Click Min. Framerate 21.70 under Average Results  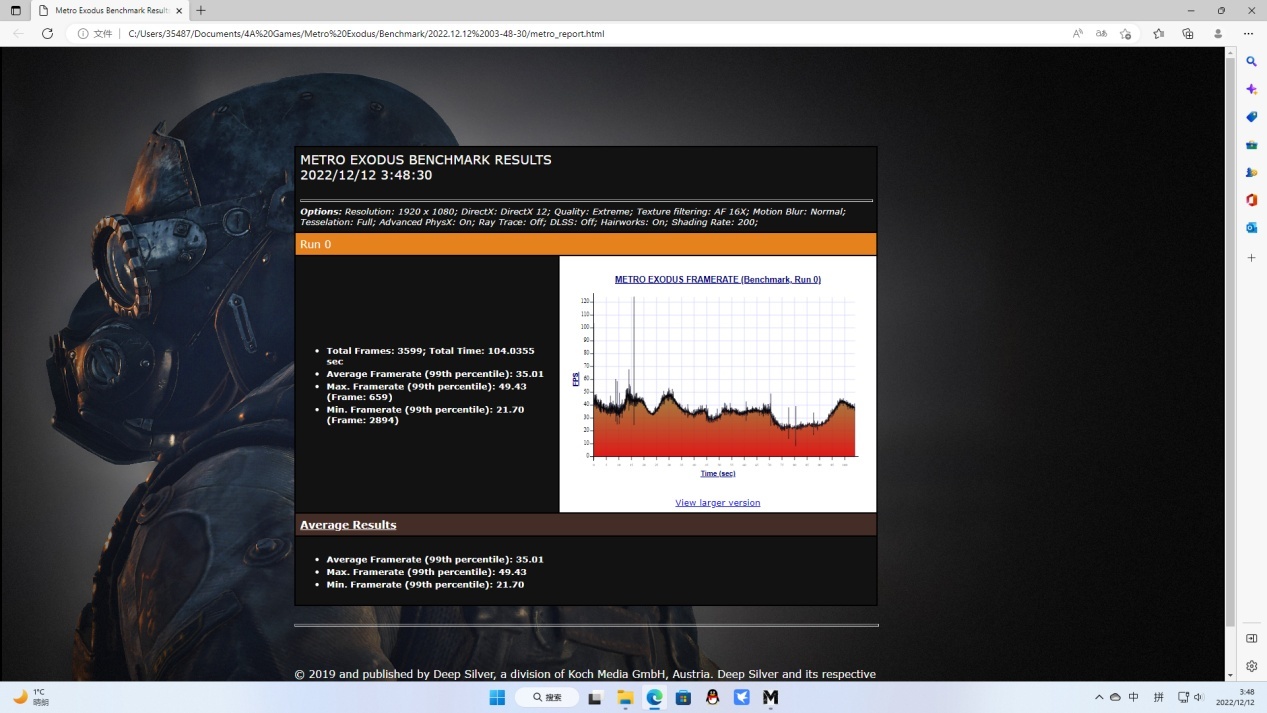pyautogui.click(x=425, y=584)
